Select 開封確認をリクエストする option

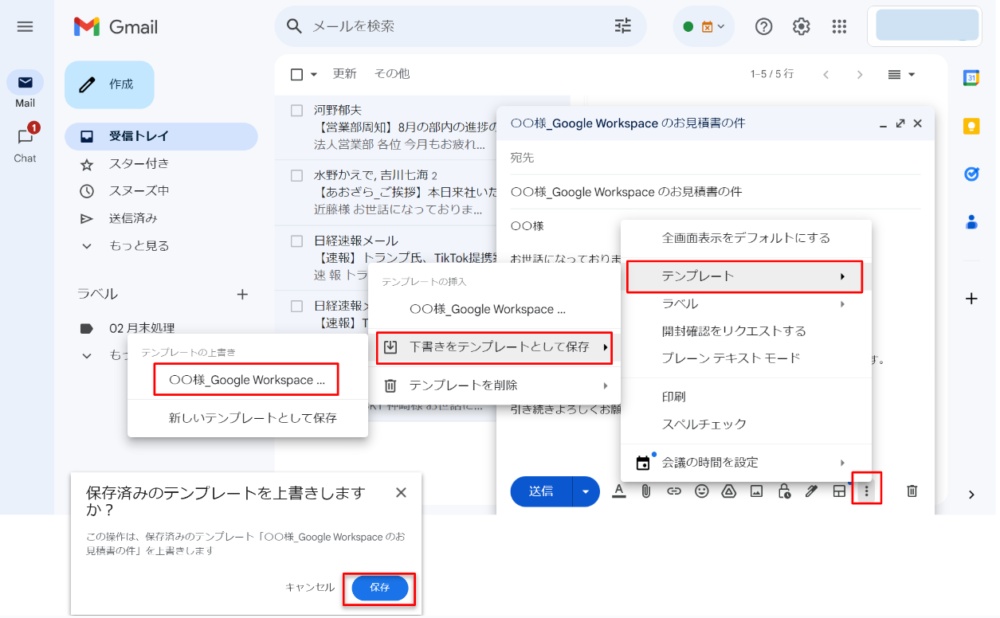coord(746,331)
